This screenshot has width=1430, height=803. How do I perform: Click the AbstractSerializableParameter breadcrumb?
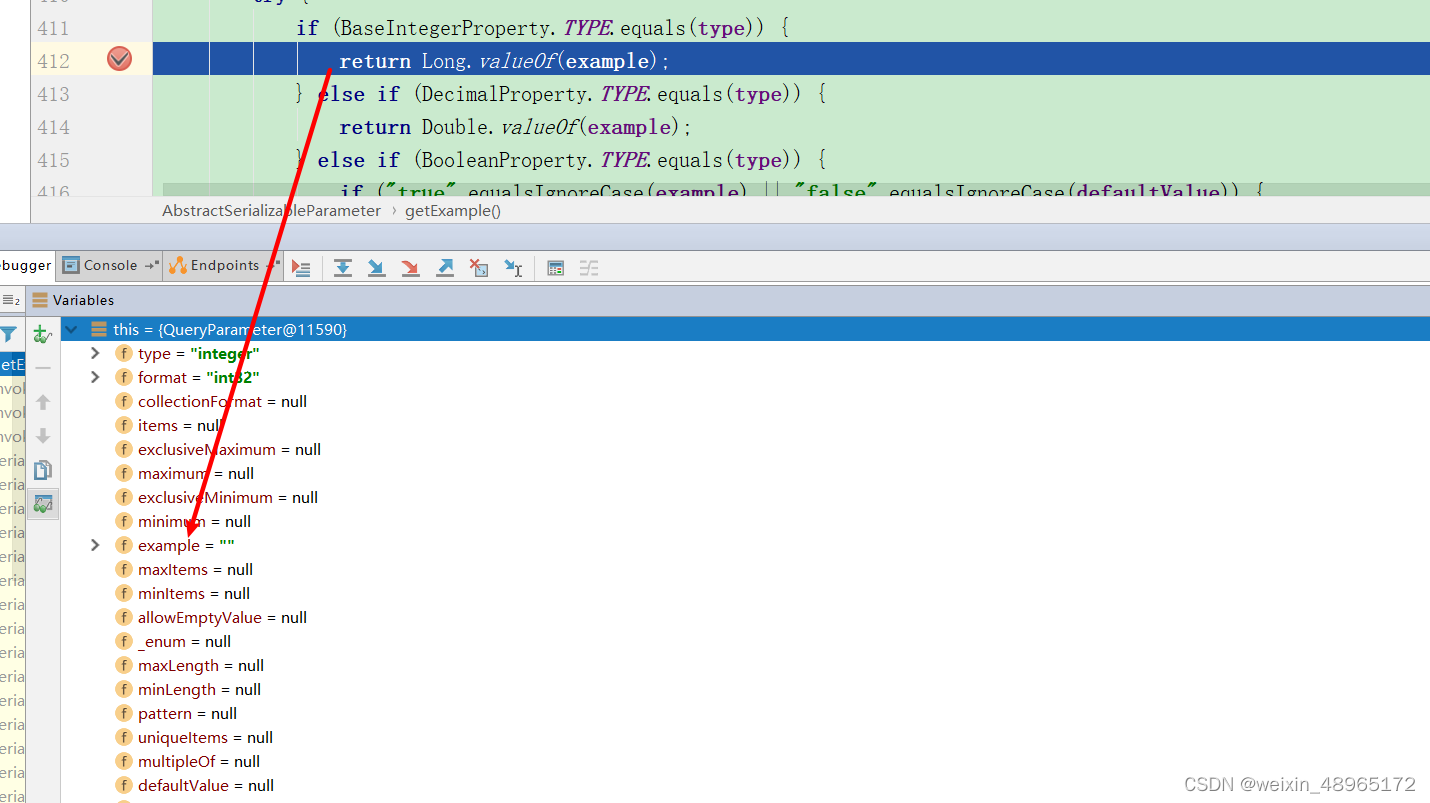tap(271, 210)
